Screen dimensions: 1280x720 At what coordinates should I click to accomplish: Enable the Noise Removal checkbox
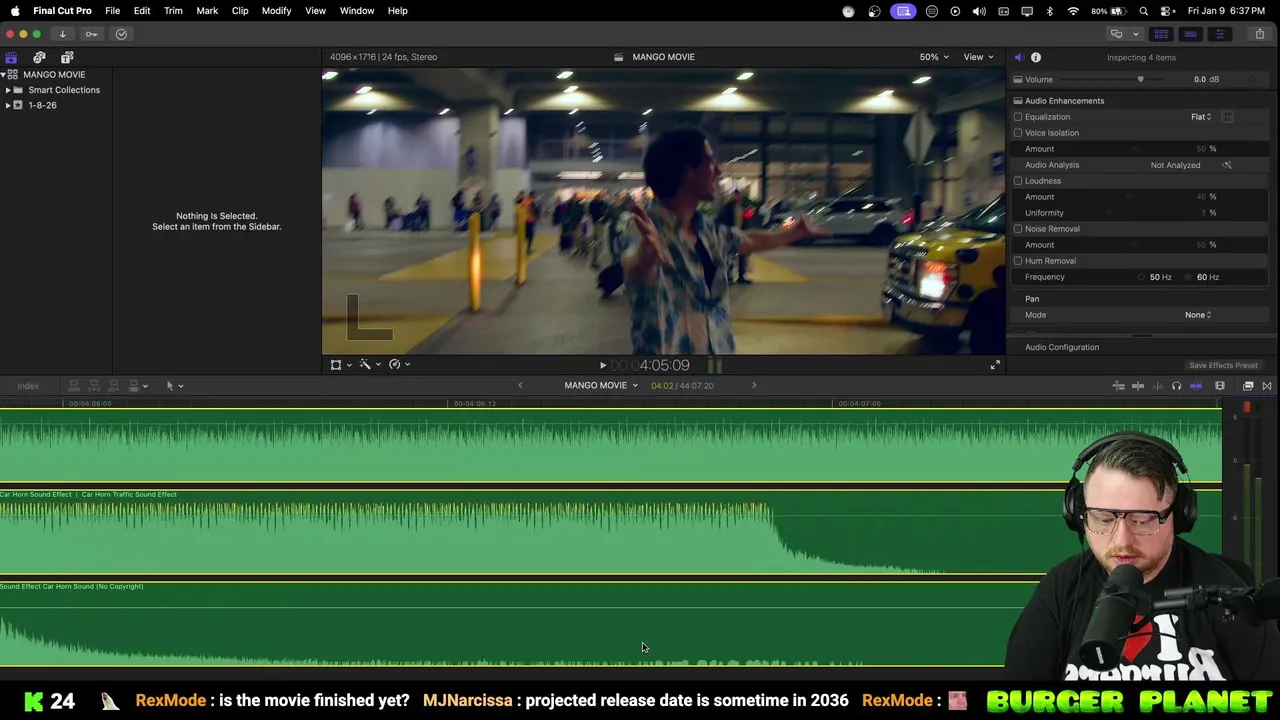(1018, 229)
